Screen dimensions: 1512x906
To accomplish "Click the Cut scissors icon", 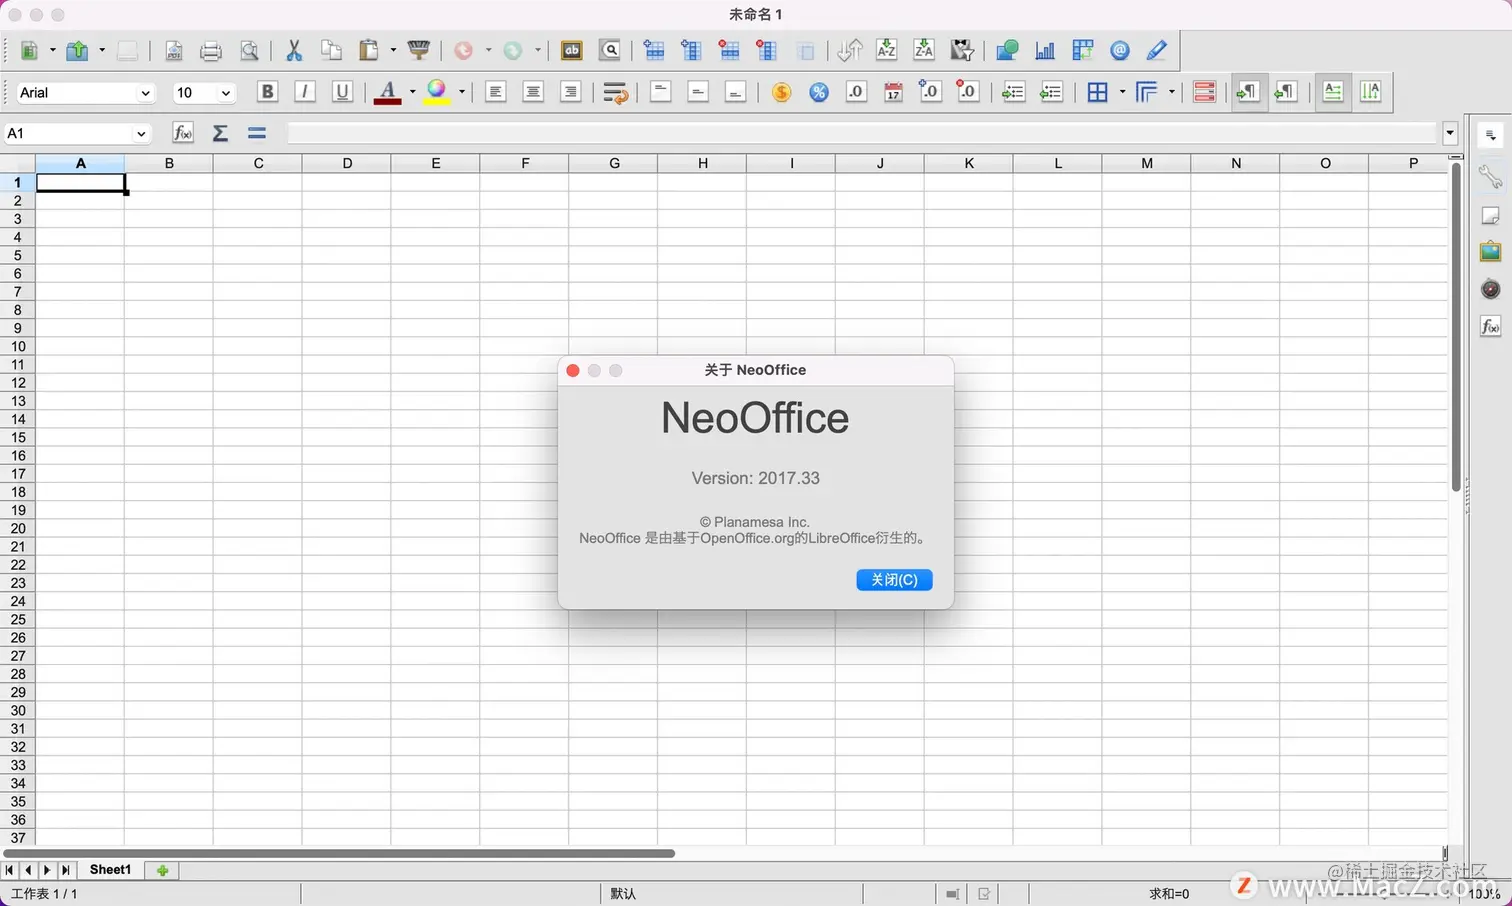I will [294, 50].
